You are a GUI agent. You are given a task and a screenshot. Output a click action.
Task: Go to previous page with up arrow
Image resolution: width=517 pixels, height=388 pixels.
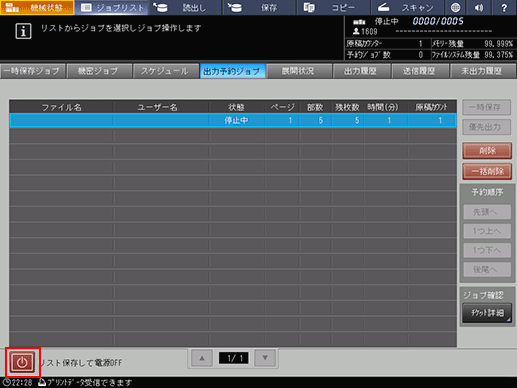202,358
